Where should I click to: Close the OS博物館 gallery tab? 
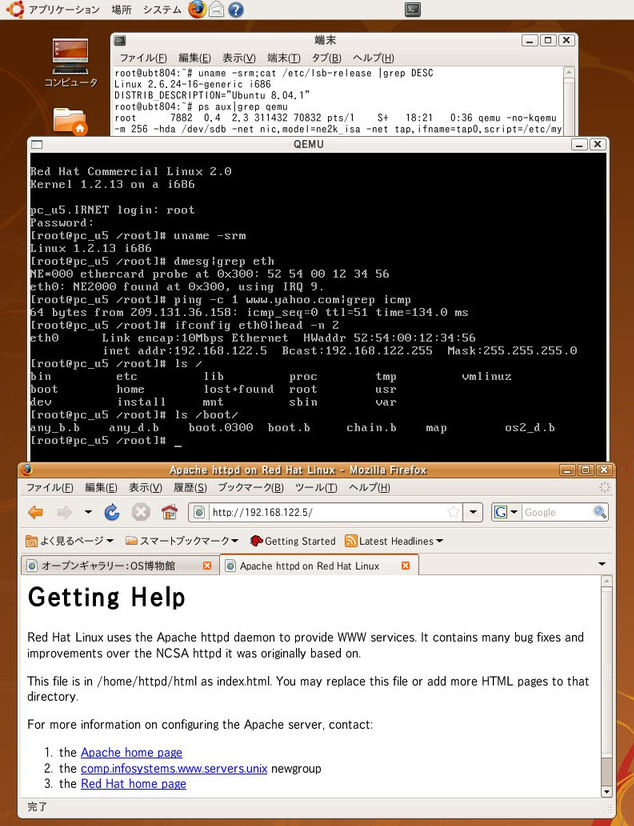pyautogui.click(x=207, y=565)
